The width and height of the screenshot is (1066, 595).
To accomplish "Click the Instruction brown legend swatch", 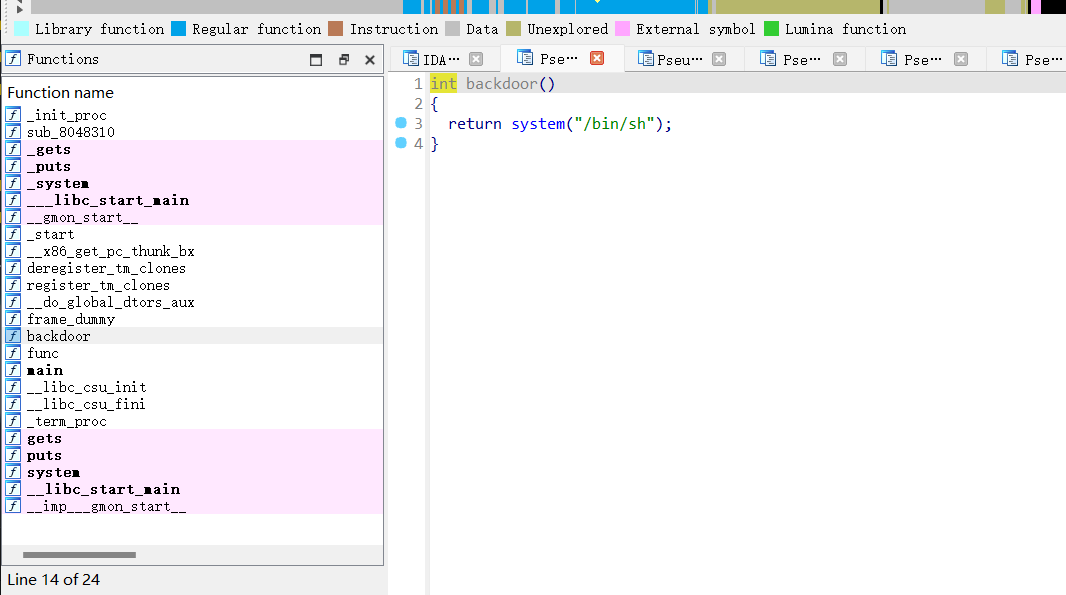I will (335, 29).
